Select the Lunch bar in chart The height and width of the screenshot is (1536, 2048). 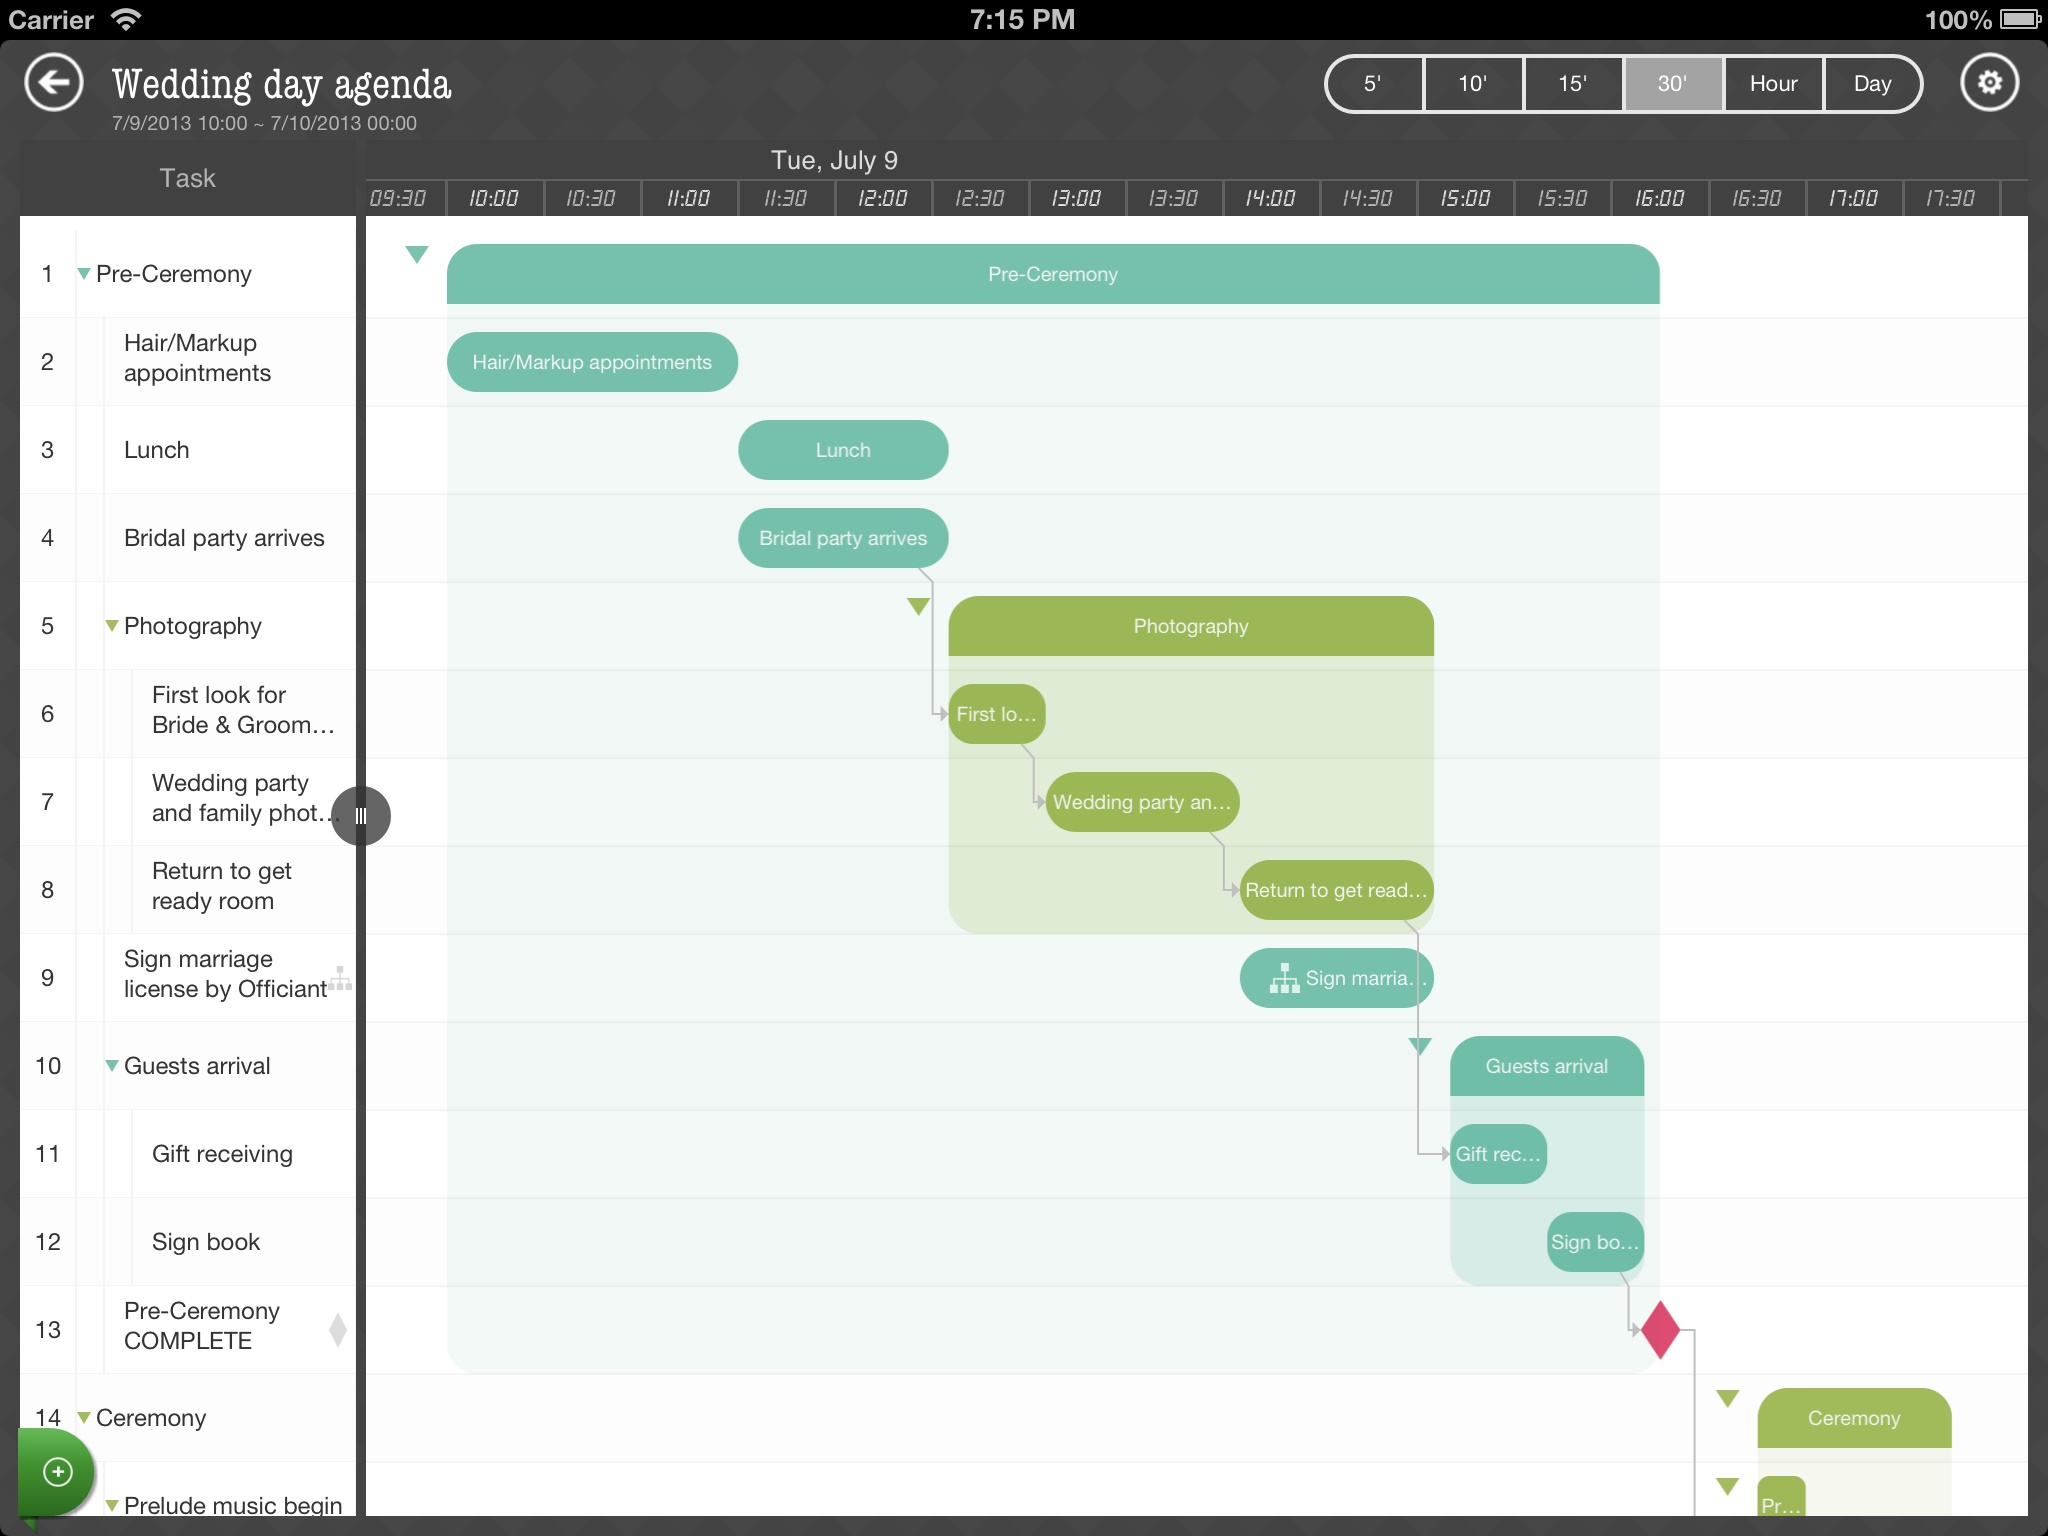[843, 450]
